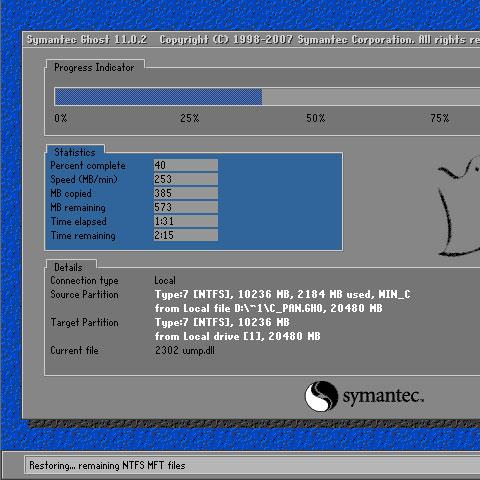Image resolution: width=480 pixels, height=480 pixels.
Task: Click the blue progress bar fill
Action: 158,97
